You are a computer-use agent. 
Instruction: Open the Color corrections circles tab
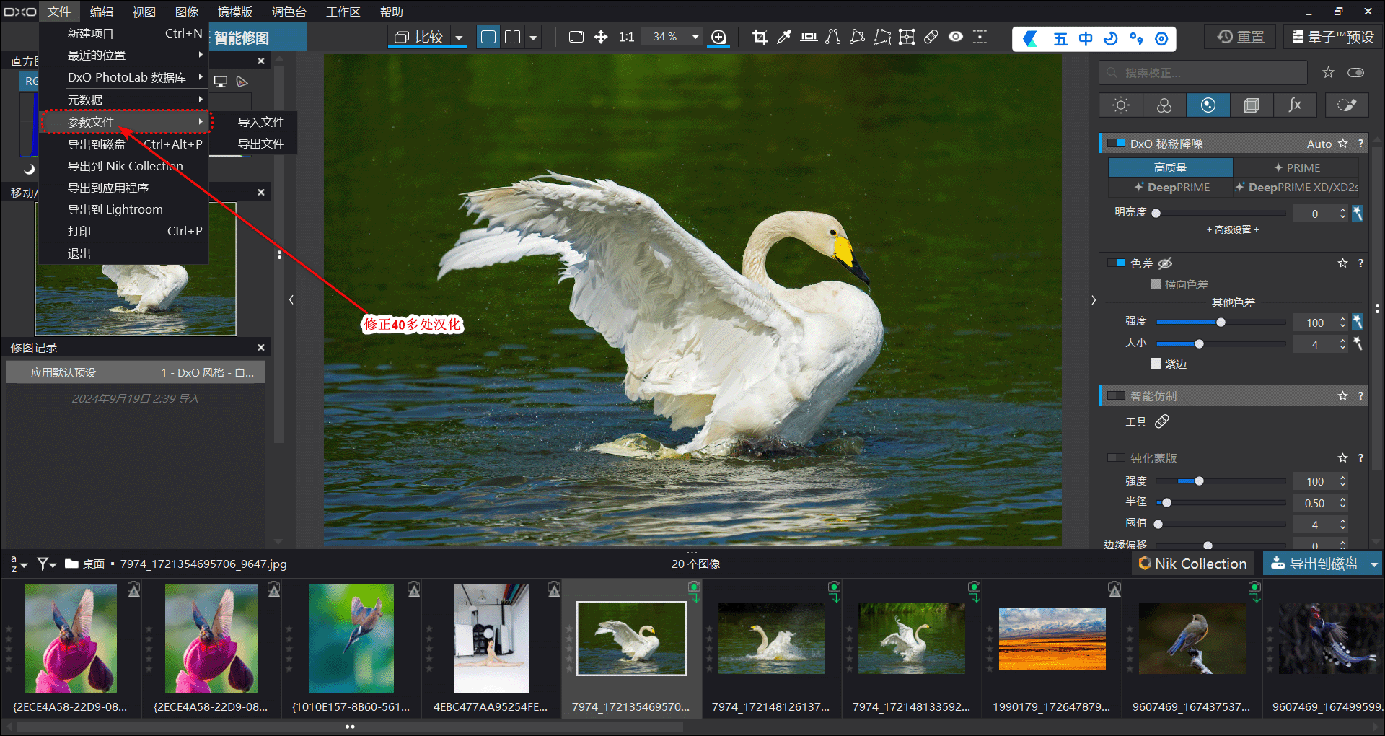pos(1164,105)
